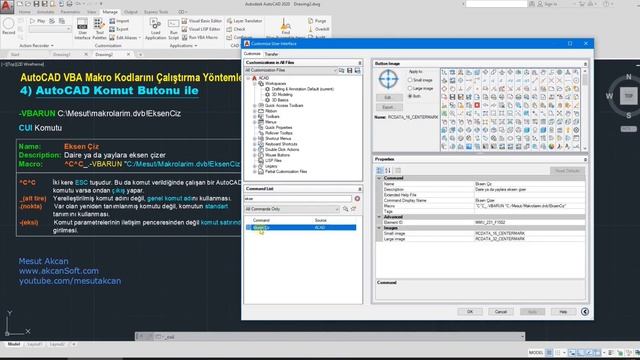The width and height of the screenshot is (640, 360).
Task: Click the Plot icon in Quick Access
Action: [69, 4]
